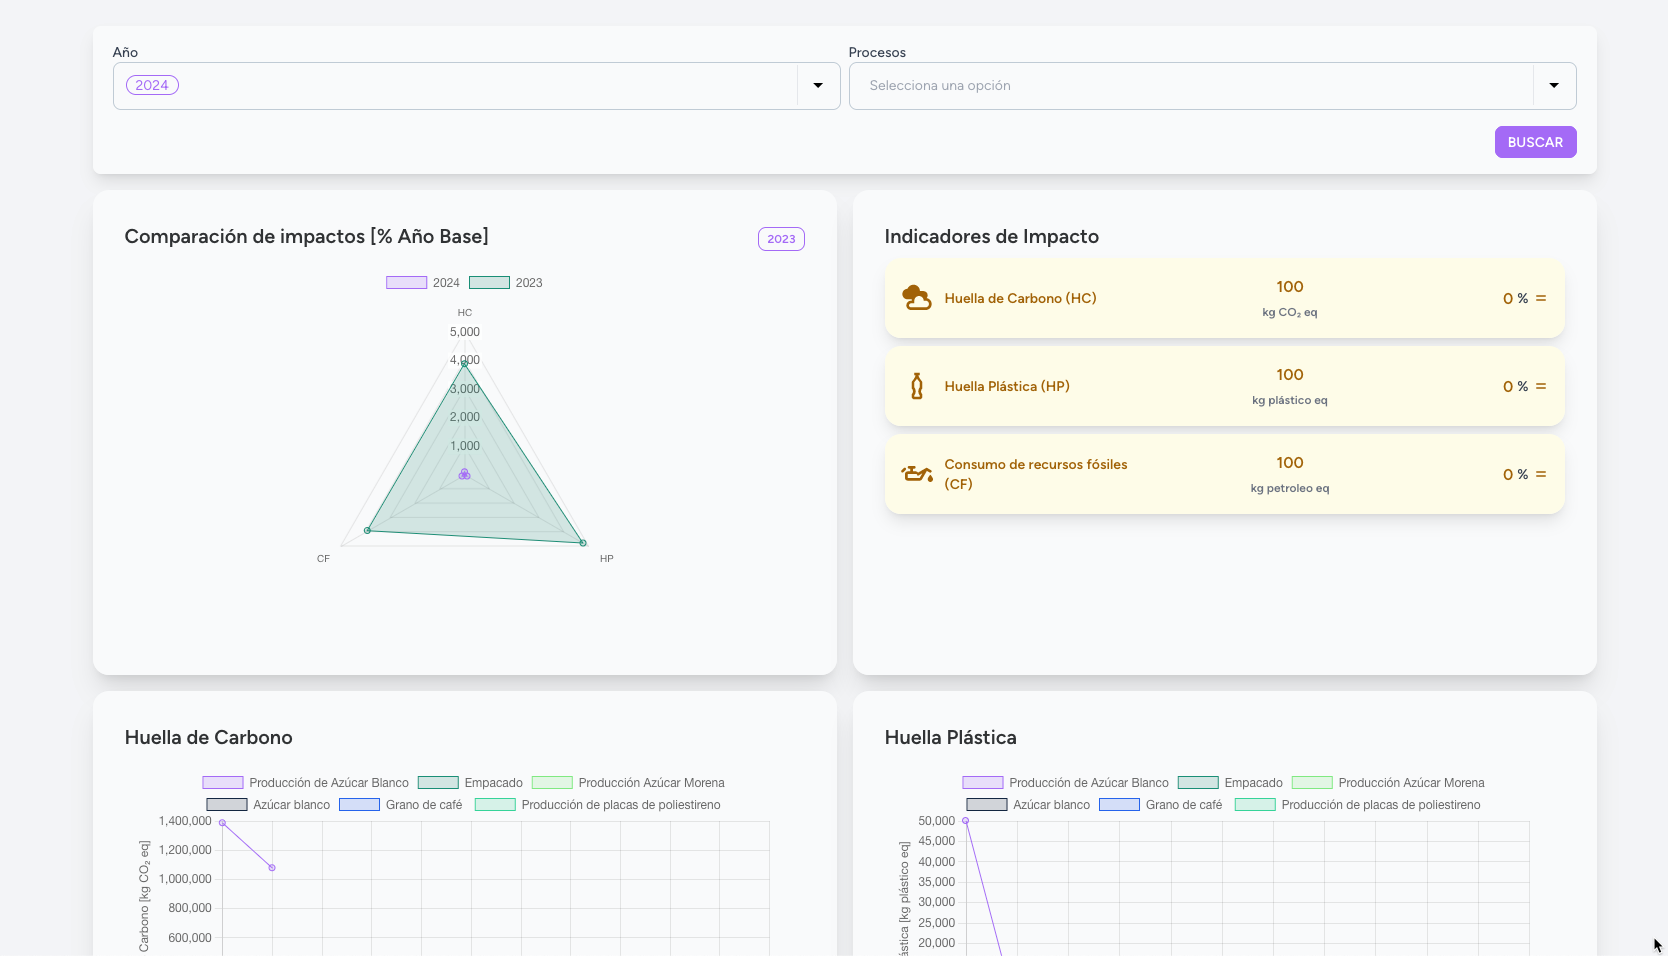1668x956 pixels.
Task: Click the first data point in Huella de Carbono chart
Action: click(222, 823)
